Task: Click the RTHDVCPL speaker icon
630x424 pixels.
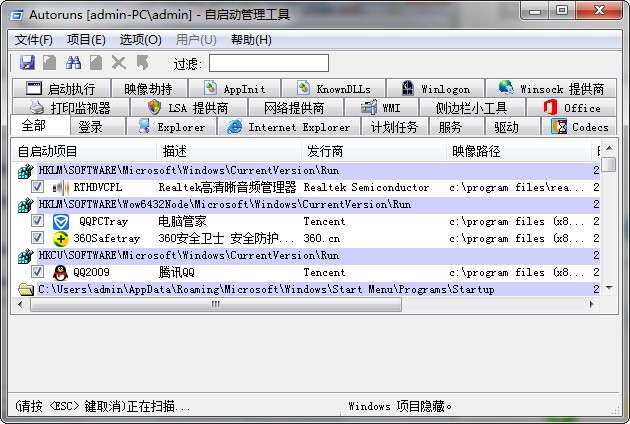Action: click(61, 187)
